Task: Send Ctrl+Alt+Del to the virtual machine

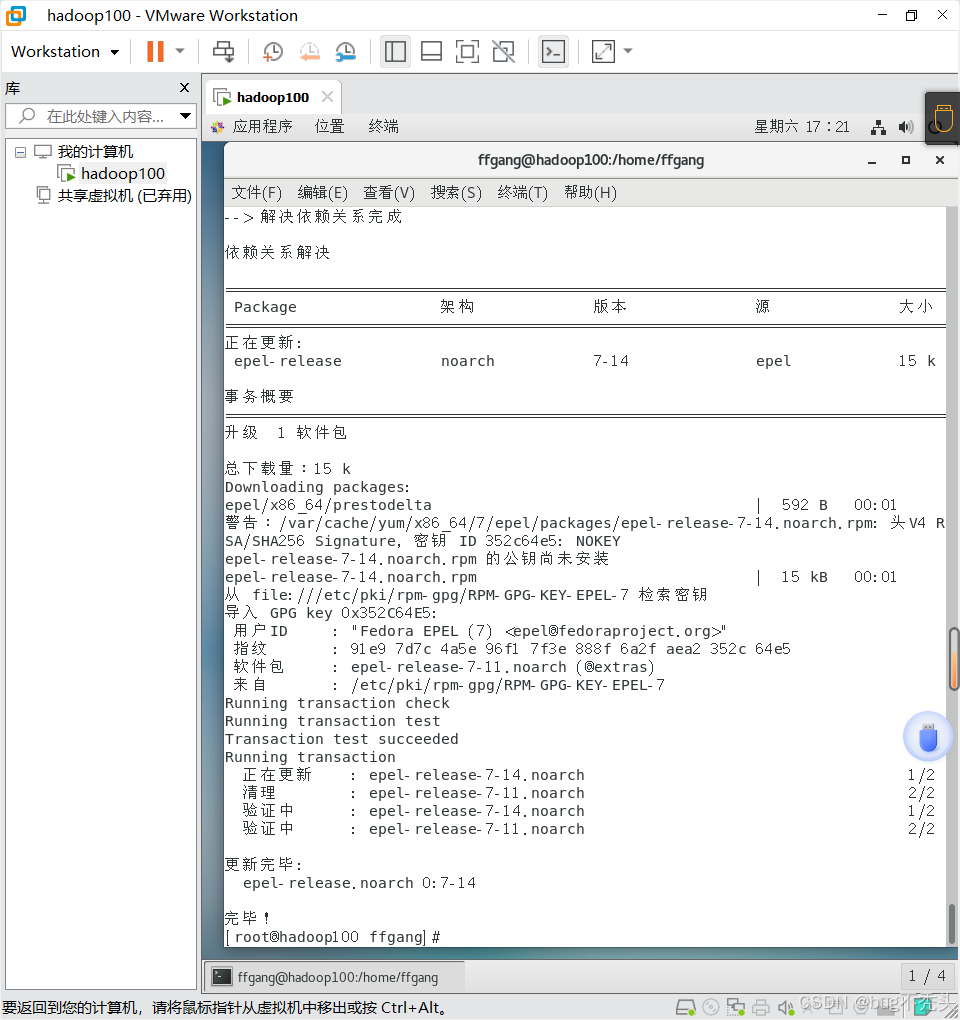Action: click(224, 51)
